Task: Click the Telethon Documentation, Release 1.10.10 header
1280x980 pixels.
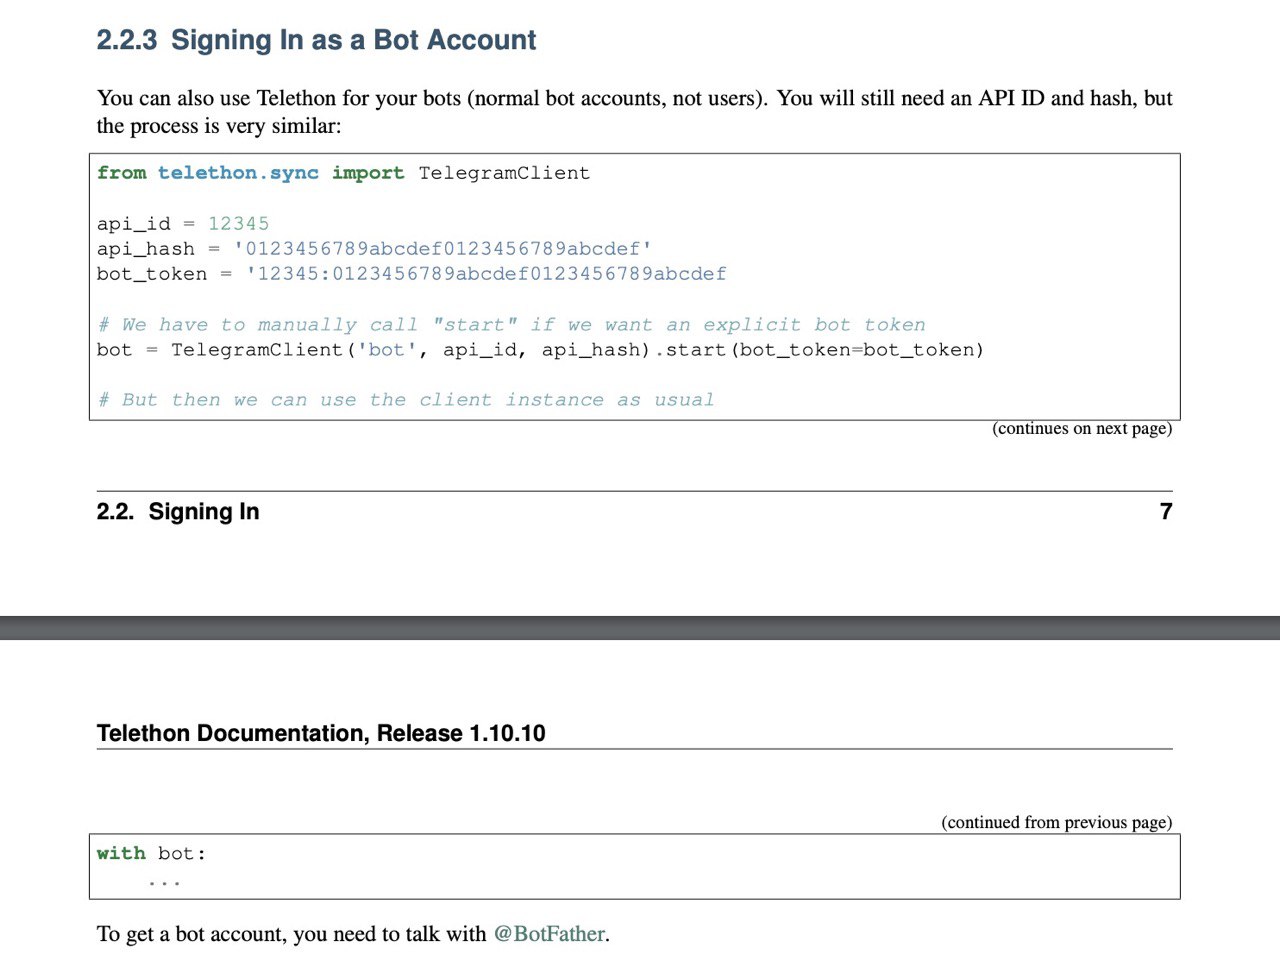Action: click(321, 733)
